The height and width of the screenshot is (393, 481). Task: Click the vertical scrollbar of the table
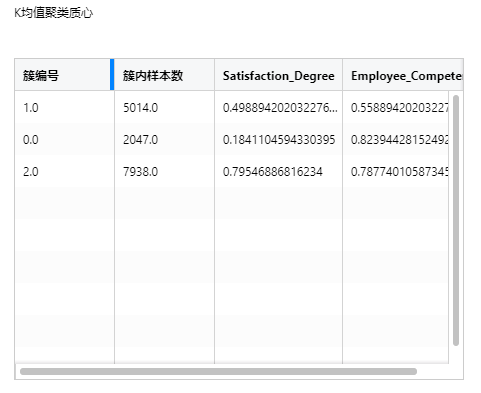click(x=456, y=220)
